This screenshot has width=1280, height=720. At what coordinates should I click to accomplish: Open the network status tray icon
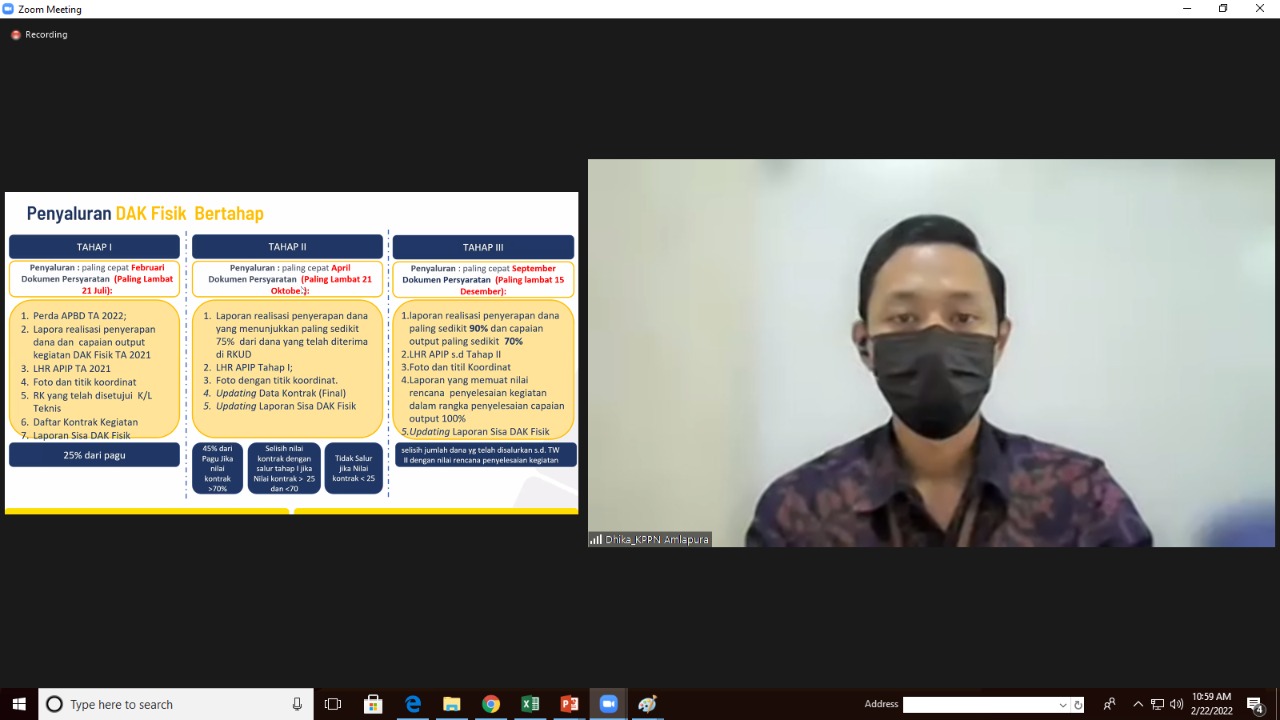click(x=1157, y=704)
